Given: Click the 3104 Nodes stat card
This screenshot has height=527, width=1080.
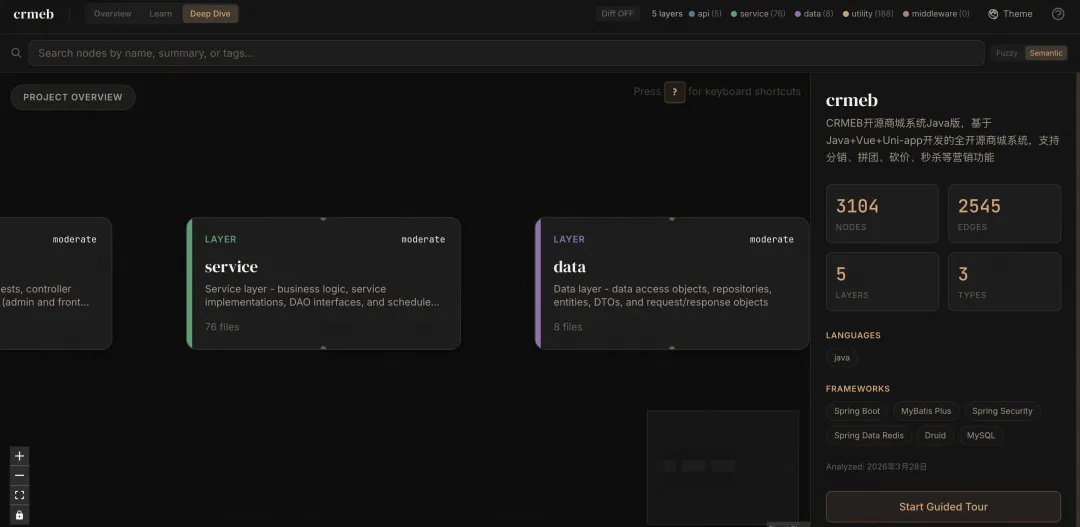Looking at the screenshot, I should click(x=882, y=214).
